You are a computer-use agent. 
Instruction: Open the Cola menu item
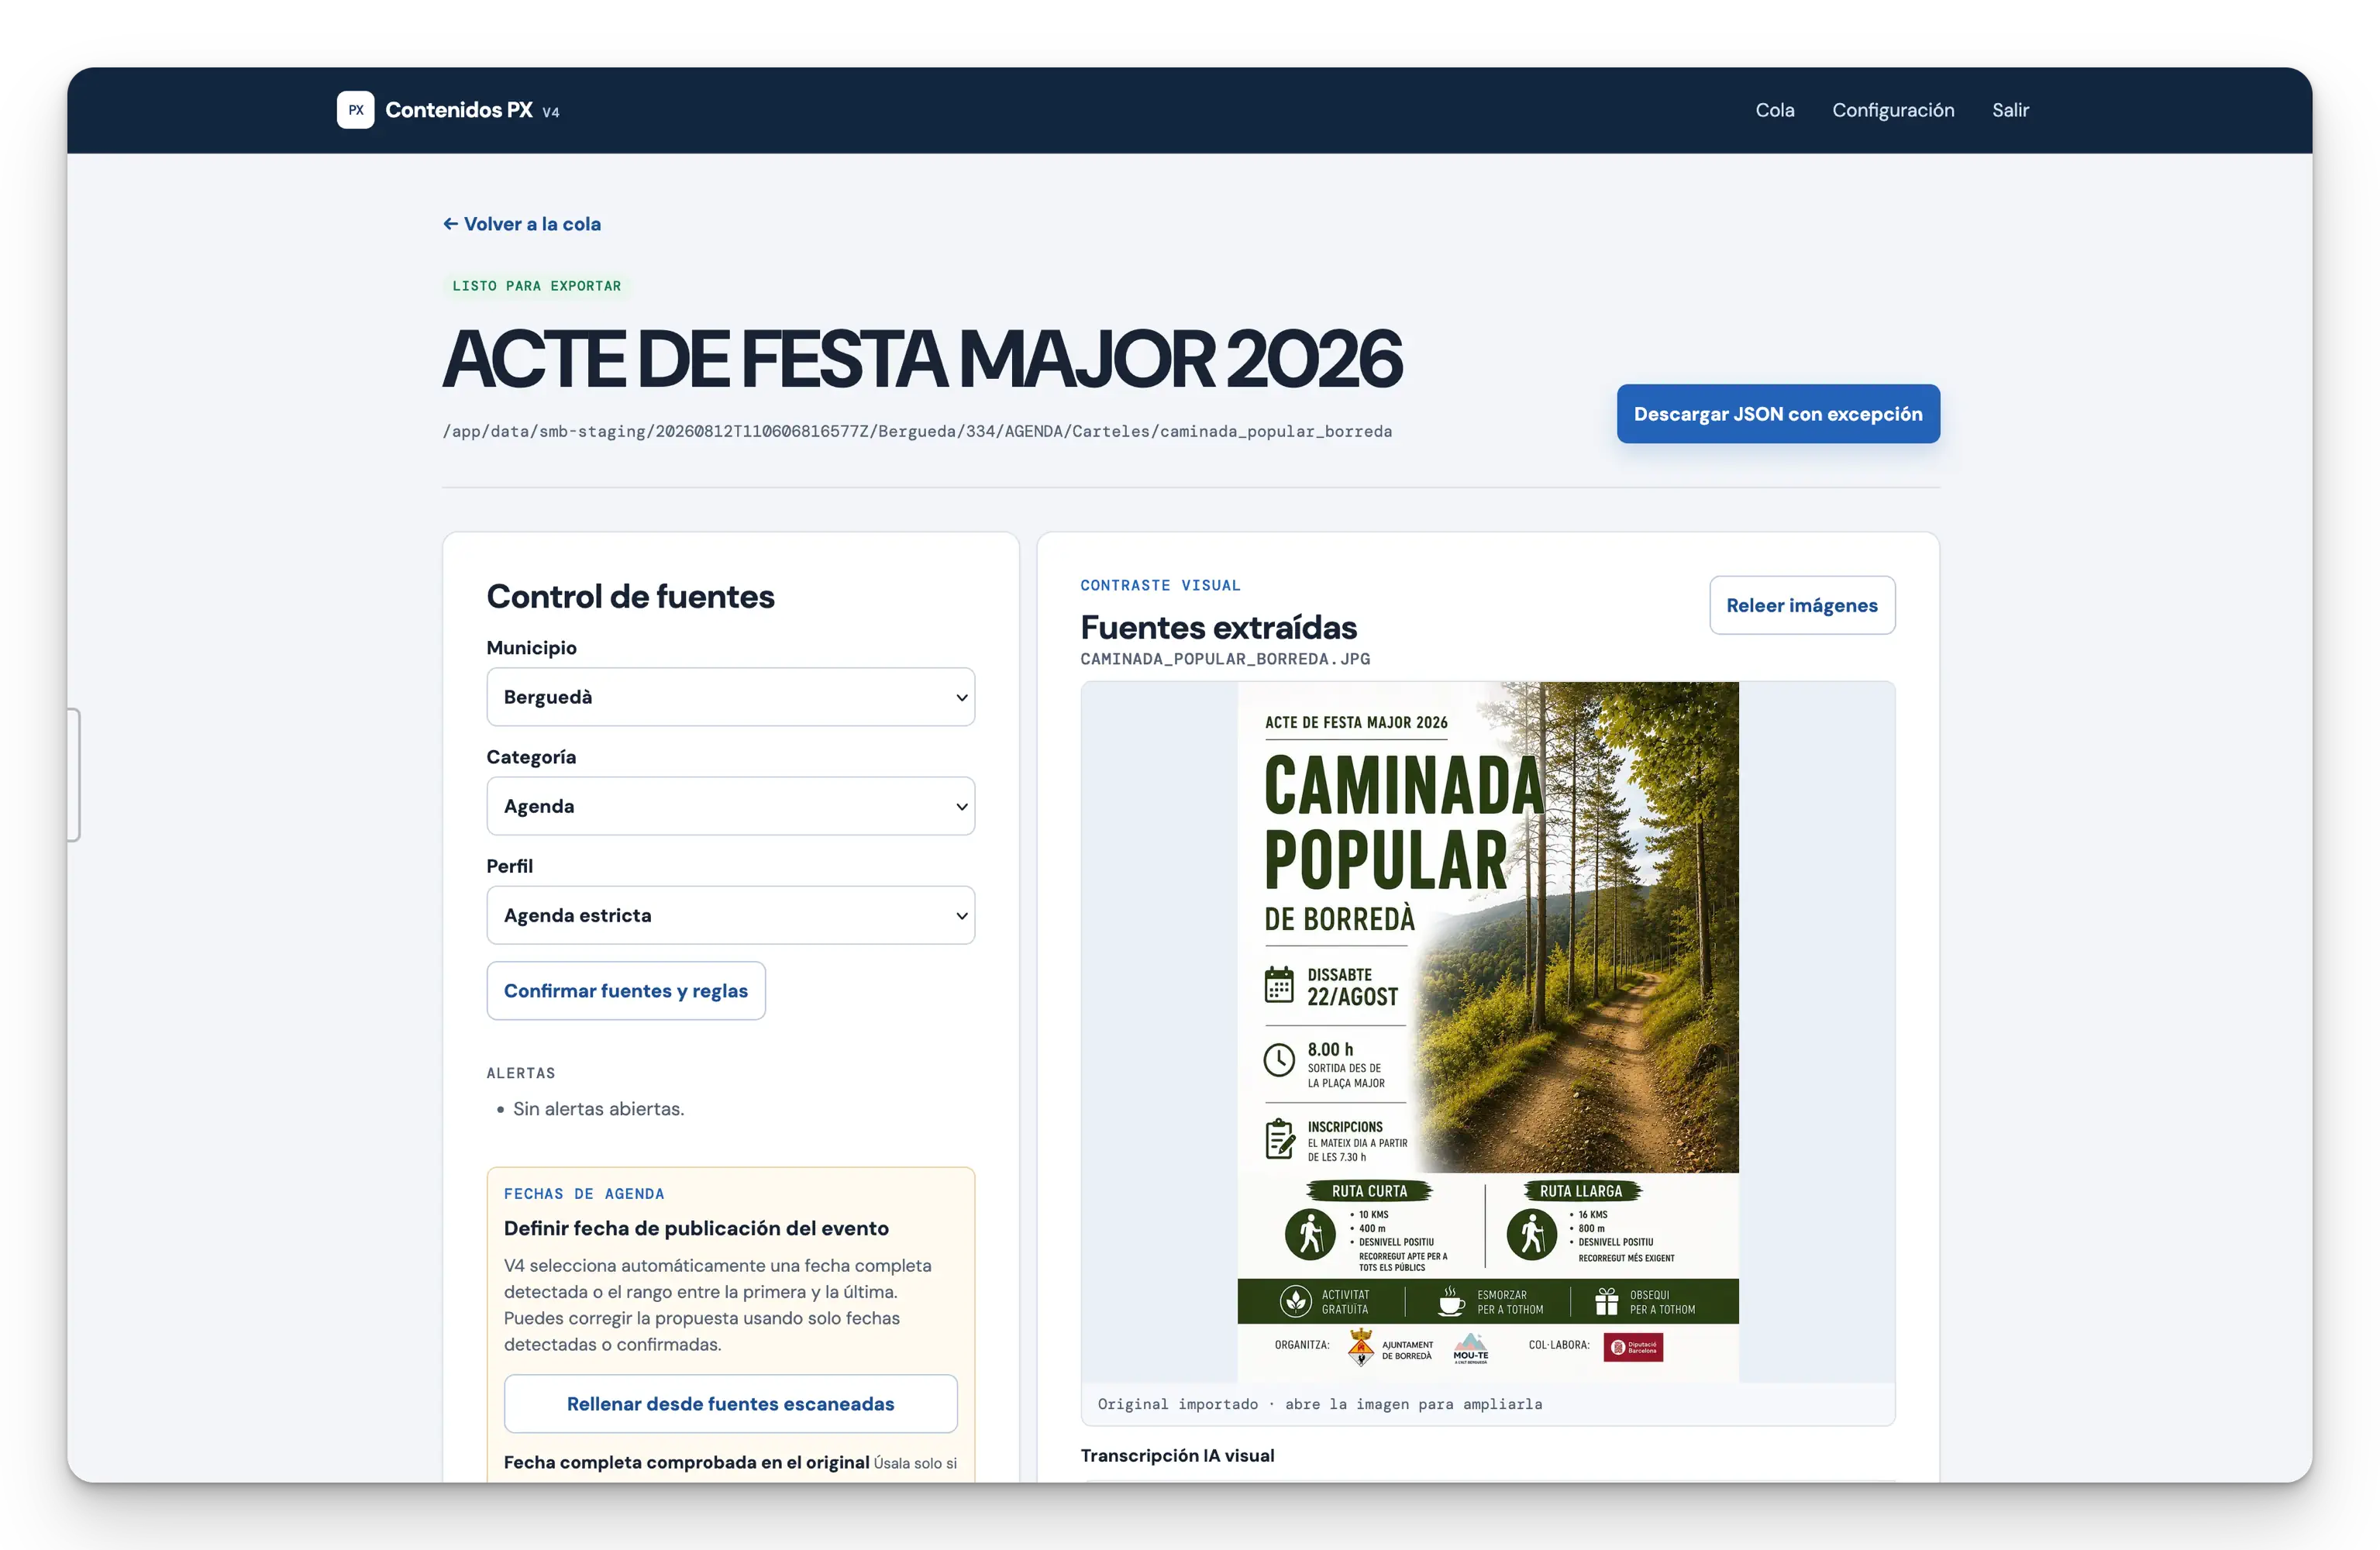[1774, 110]
